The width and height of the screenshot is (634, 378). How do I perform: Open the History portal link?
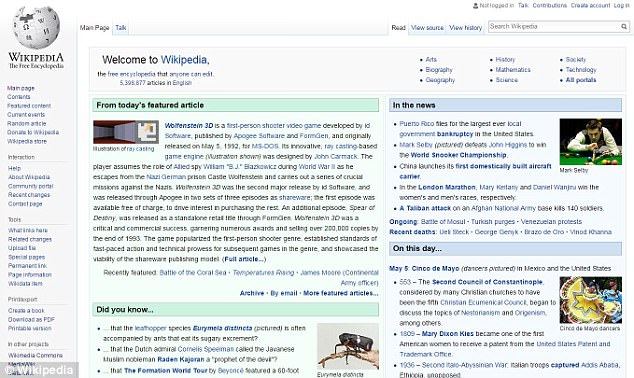point(505,59)
